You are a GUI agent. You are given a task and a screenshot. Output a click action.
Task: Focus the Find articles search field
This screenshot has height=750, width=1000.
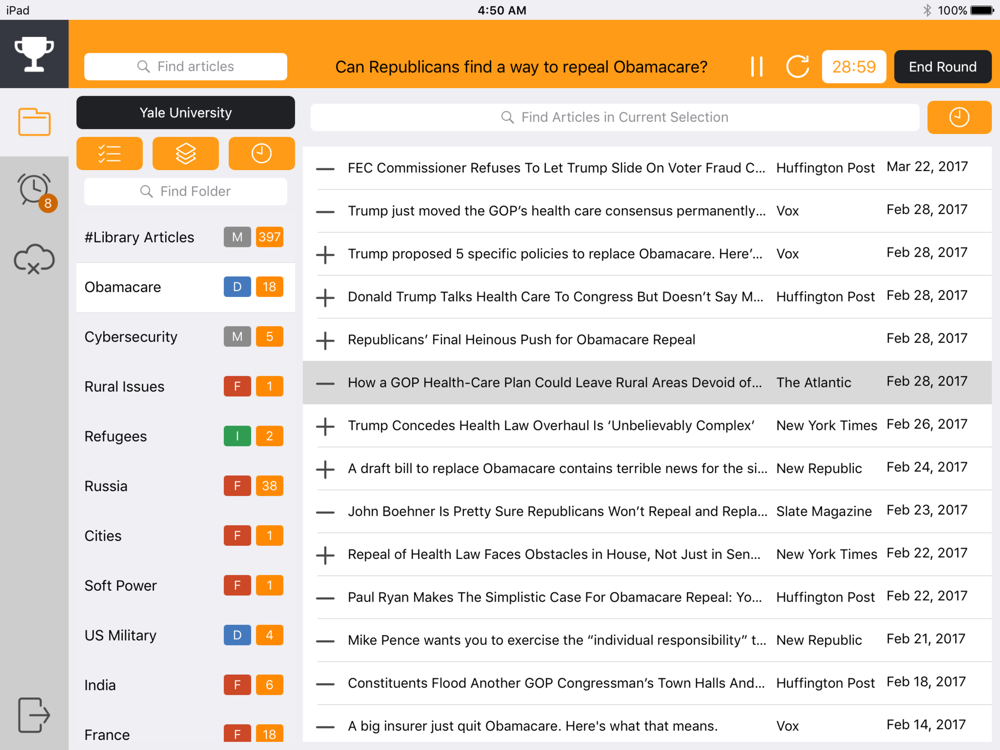coord(186,66)
